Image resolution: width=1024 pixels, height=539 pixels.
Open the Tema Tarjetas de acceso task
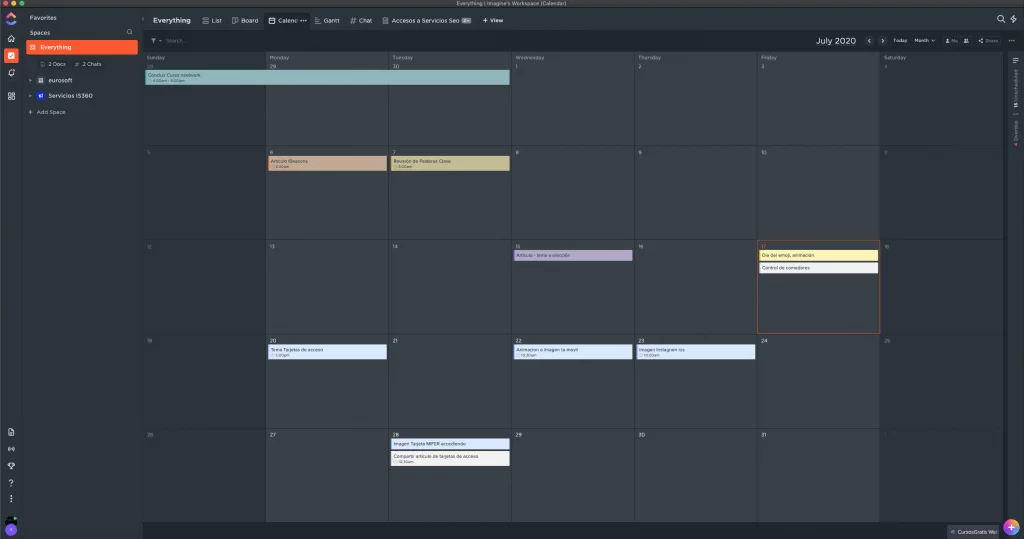click(327, 352)
